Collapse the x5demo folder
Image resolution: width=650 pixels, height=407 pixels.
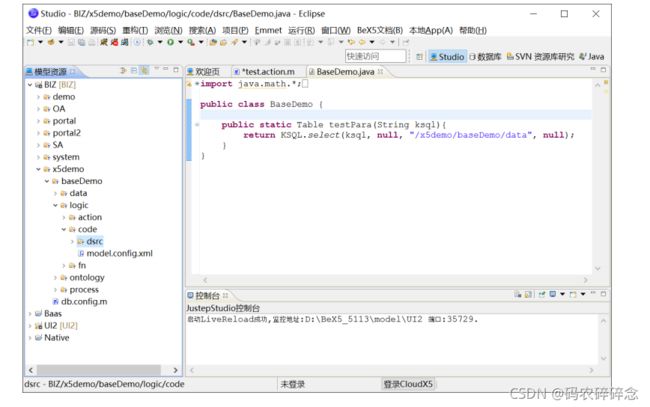point(38,169)
